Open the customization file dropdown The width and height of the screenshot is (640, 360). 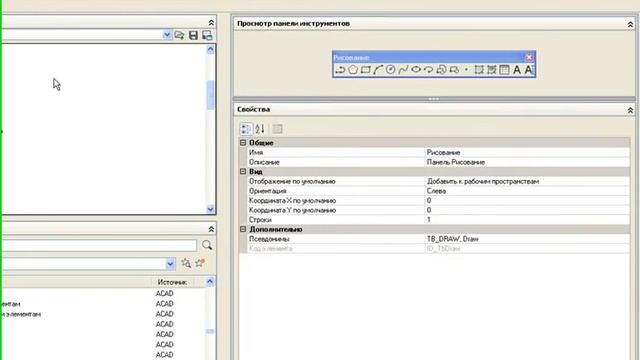coord(167,35)
